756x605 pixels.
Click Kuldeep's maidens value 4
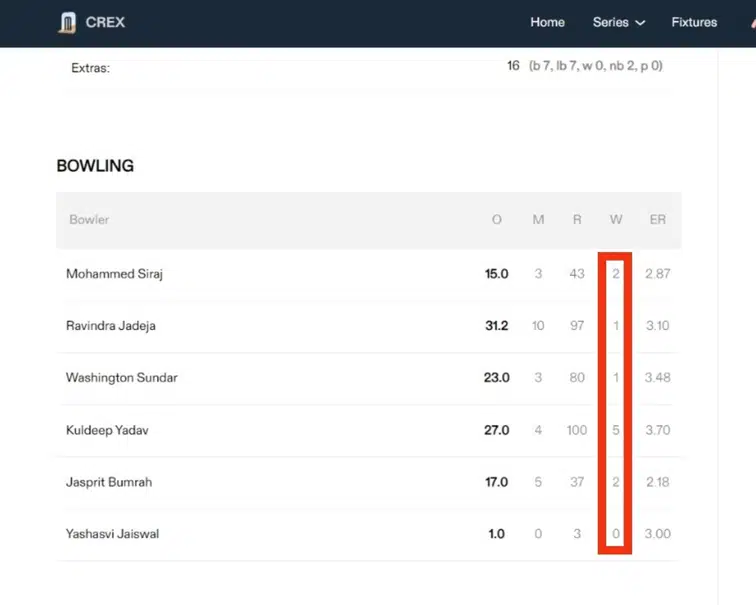tap(538, 430)
